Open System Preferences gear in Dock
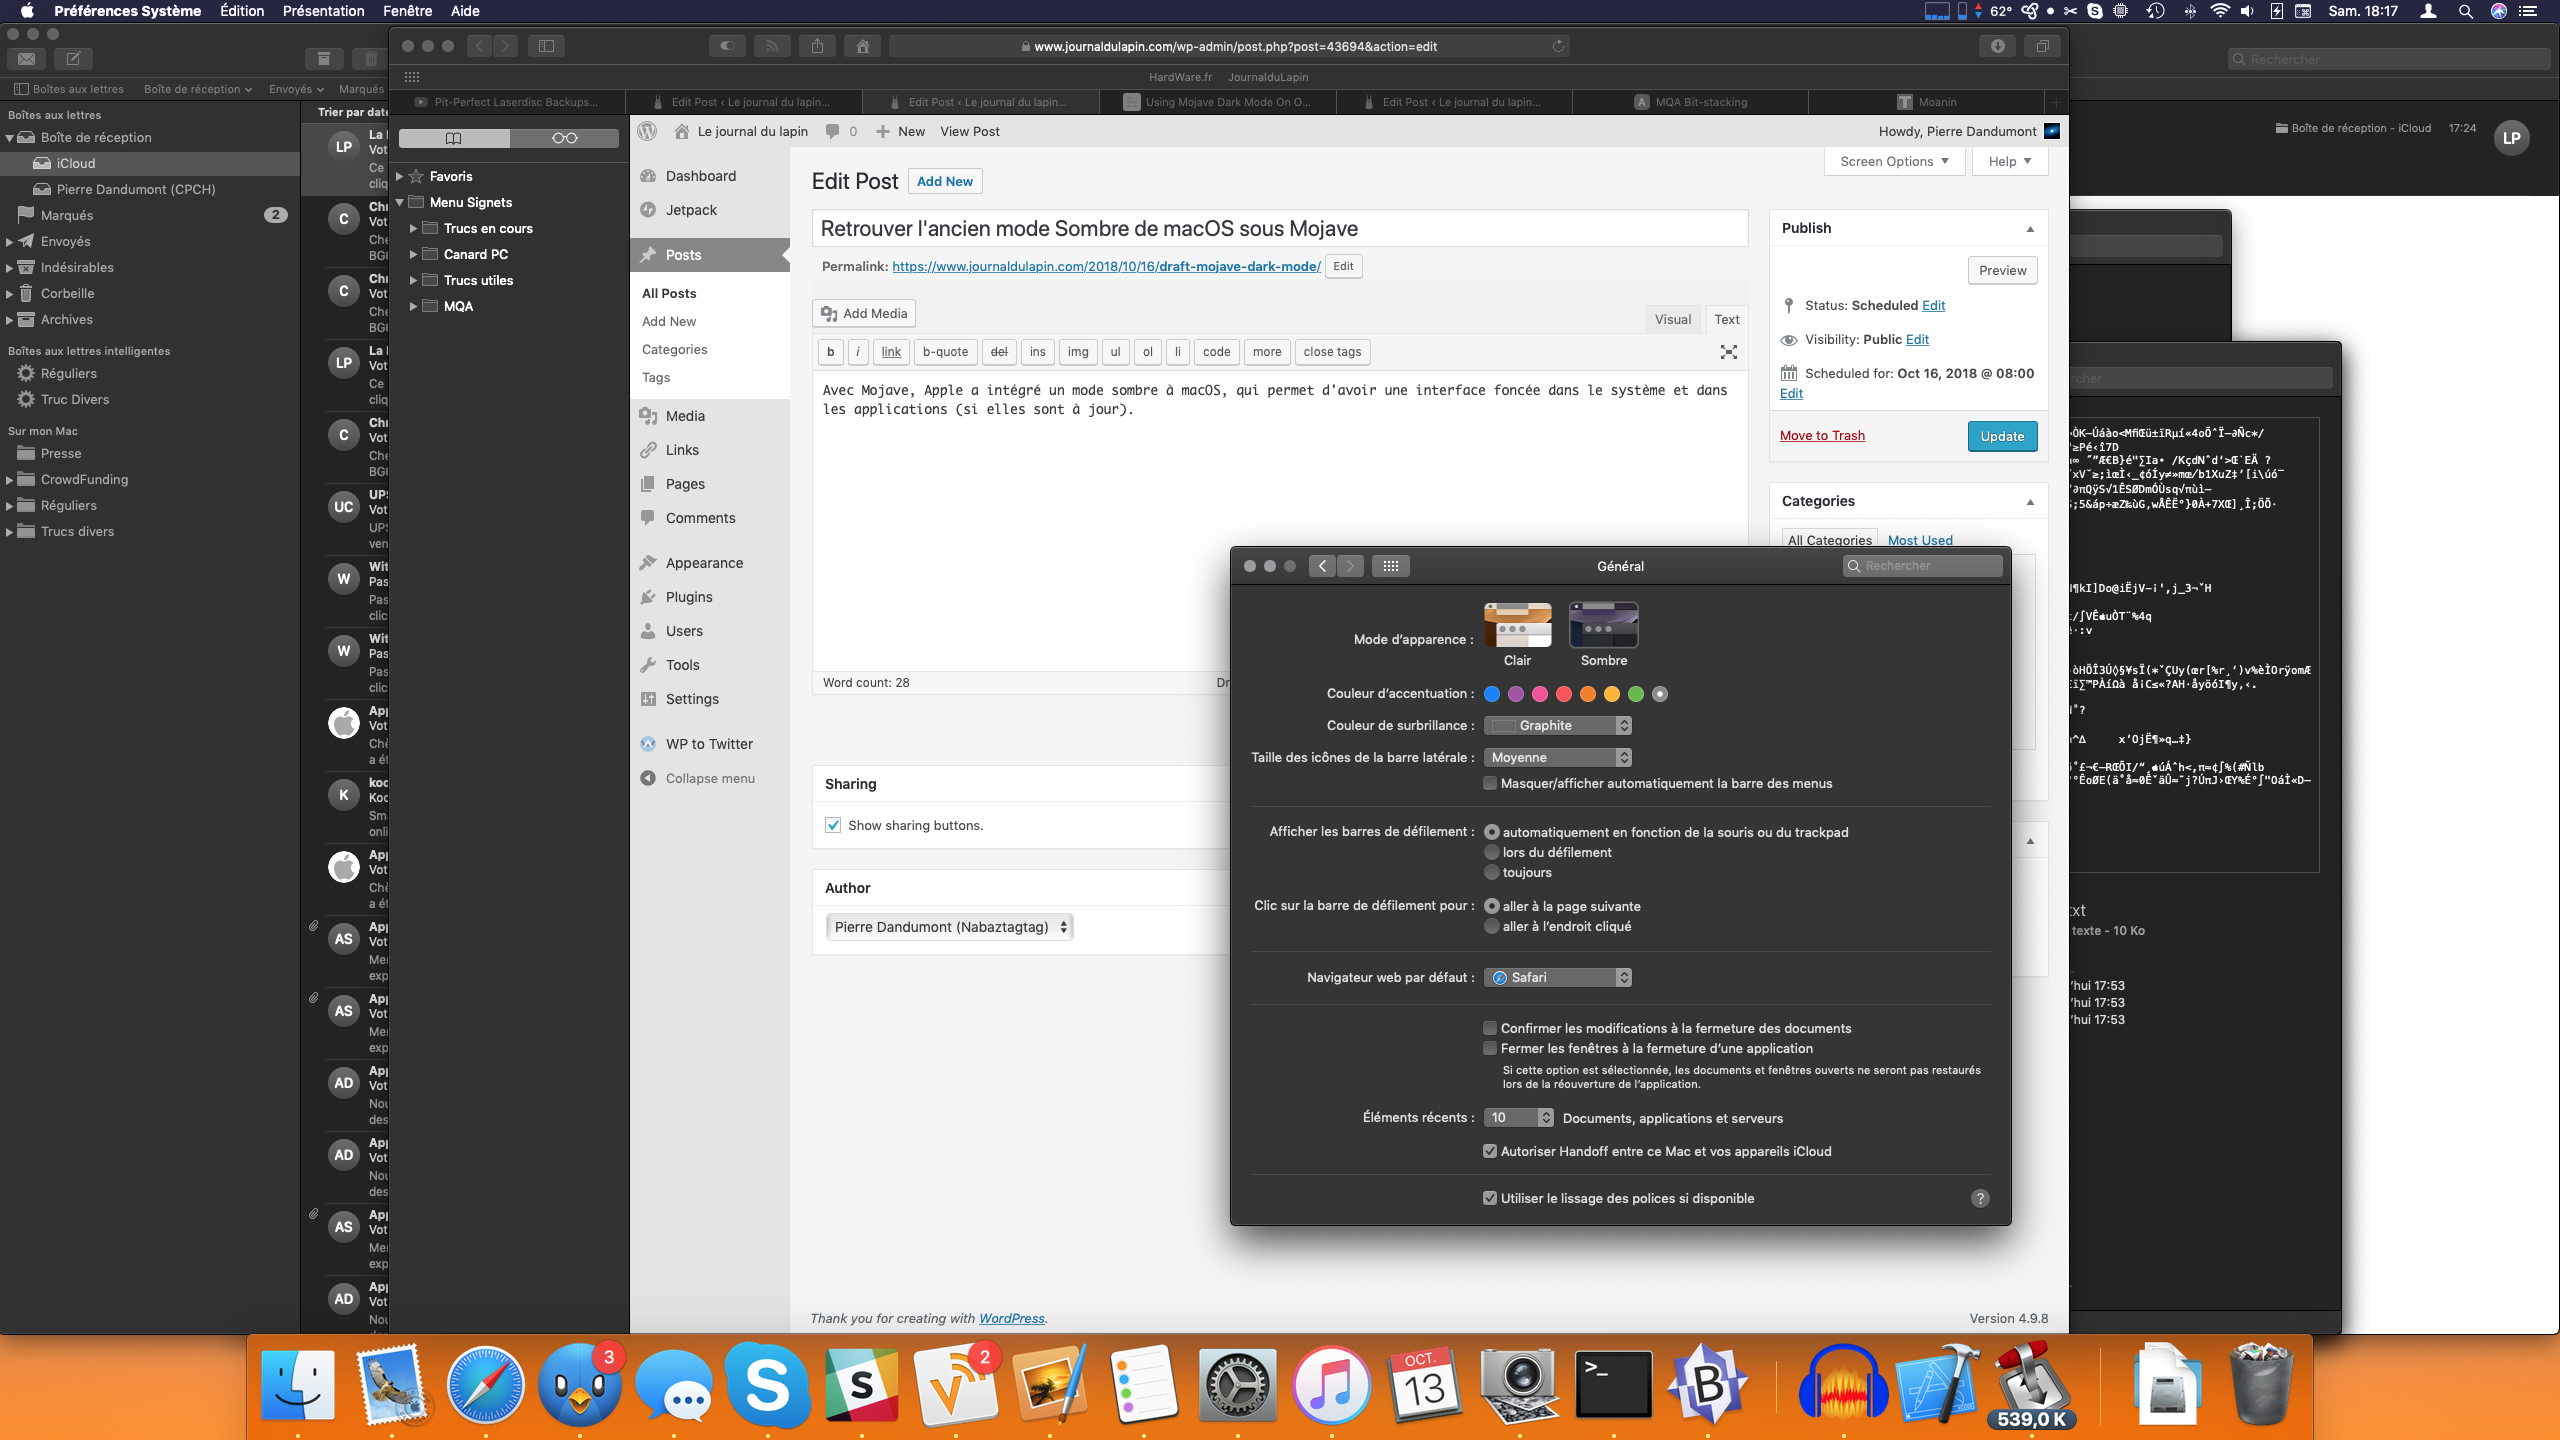 [1237, 1385]
